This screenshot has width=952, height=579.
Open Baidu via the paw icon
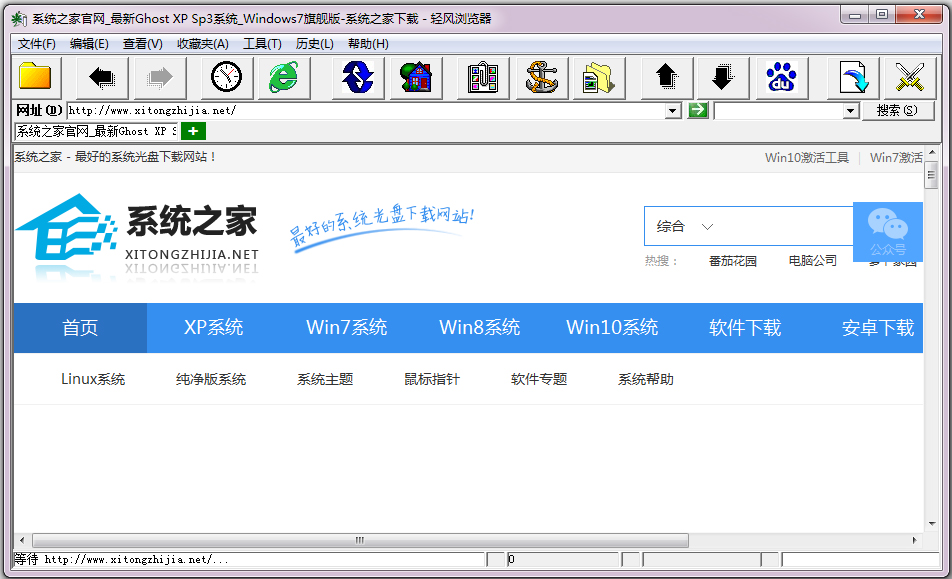[x=782, y=78]
